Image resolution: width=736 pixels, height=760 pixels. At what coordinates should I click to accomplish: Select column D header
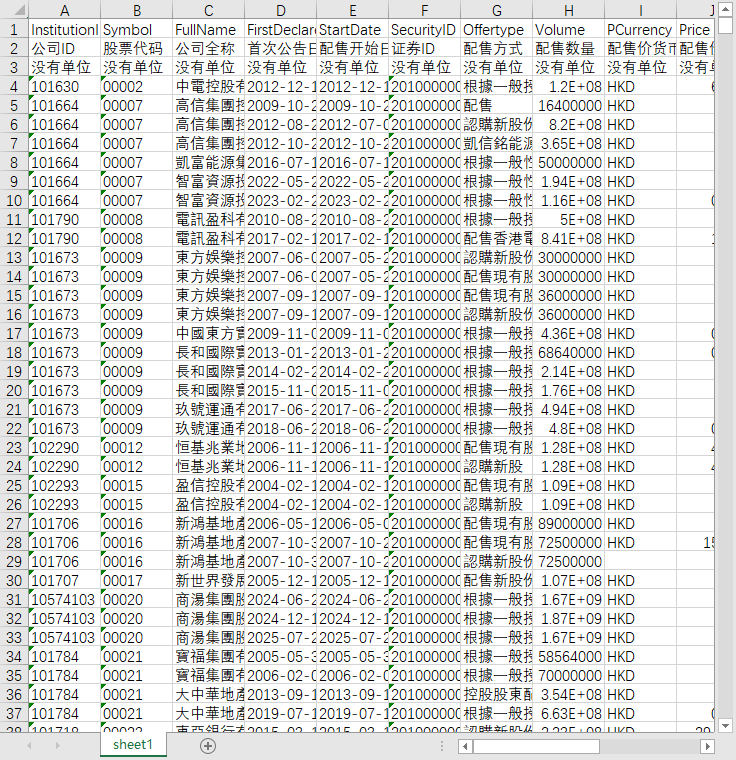(x=280, y=10)
